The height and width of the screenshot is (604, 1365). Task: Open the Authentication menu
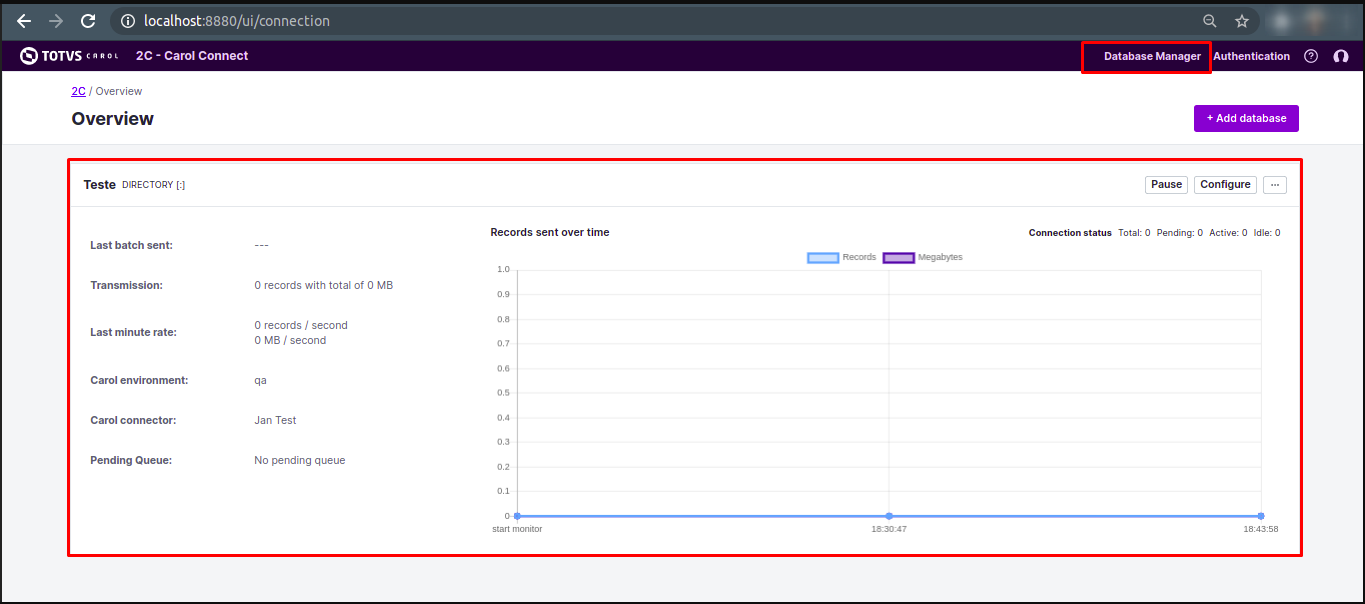pos(1251,57)
